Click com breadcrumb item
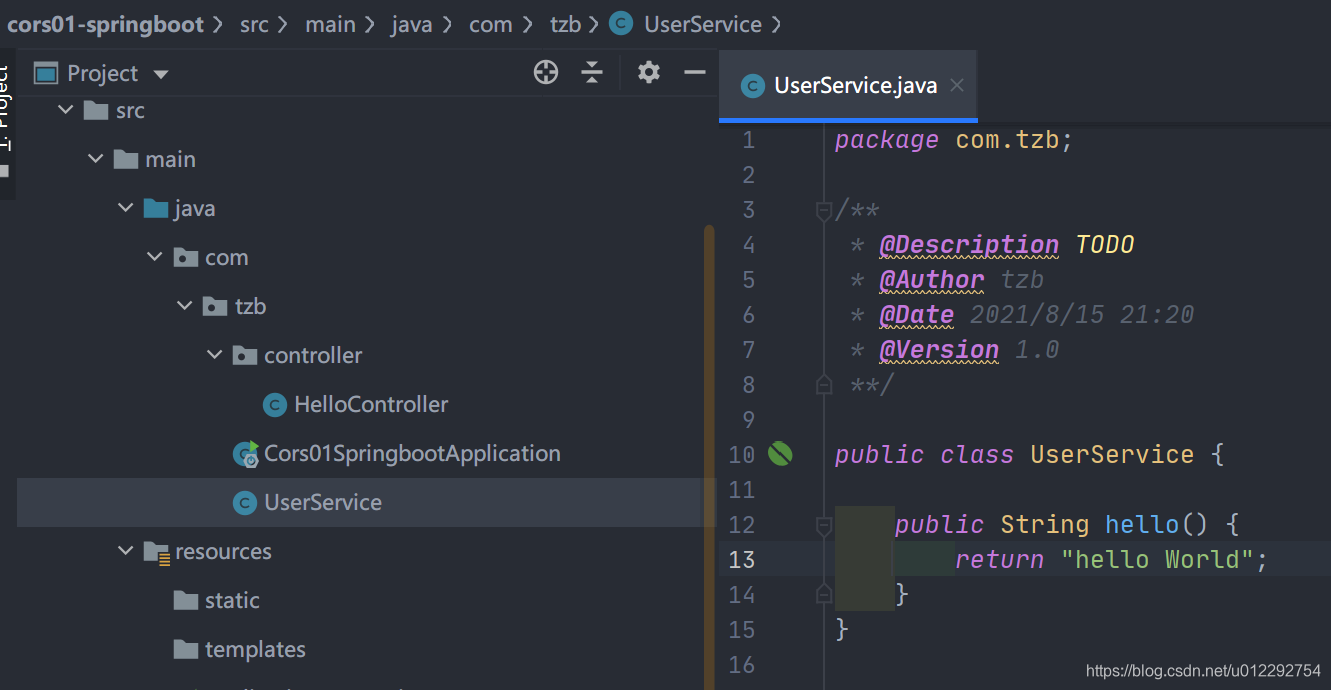1331x690 pixels. 491,24
